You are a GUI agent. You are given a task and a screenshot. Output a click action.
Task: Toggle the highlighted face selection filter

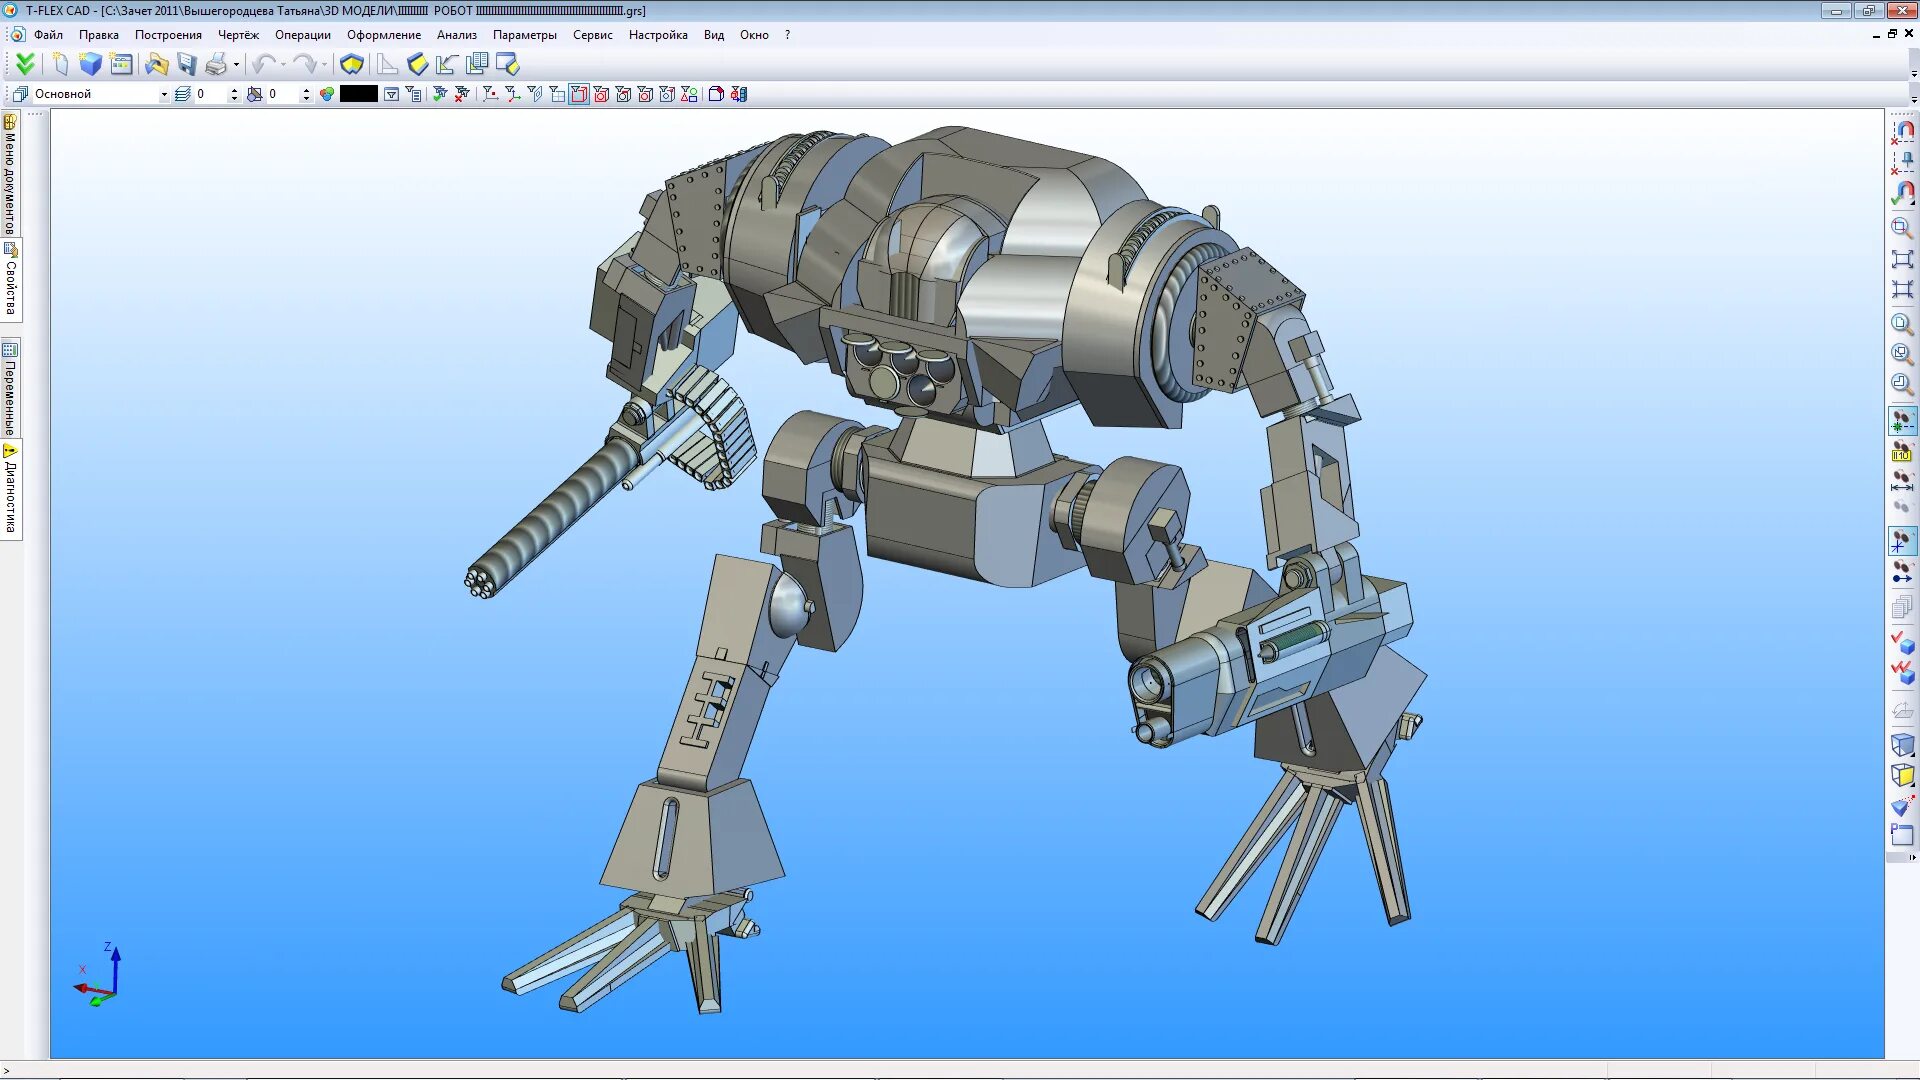[x=579, y=94]
